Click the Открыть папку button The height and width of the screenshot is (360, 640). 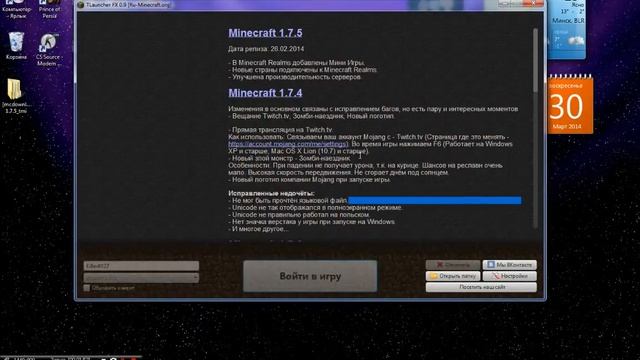pos(453,276)
